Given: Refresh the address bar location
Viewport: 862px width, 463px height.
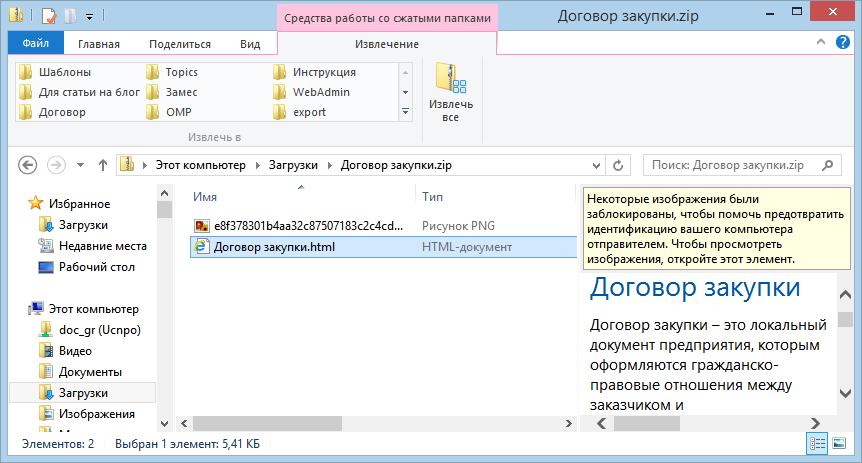Looking at the screenshot, I should pyautogui.click(x=619, y=165).
